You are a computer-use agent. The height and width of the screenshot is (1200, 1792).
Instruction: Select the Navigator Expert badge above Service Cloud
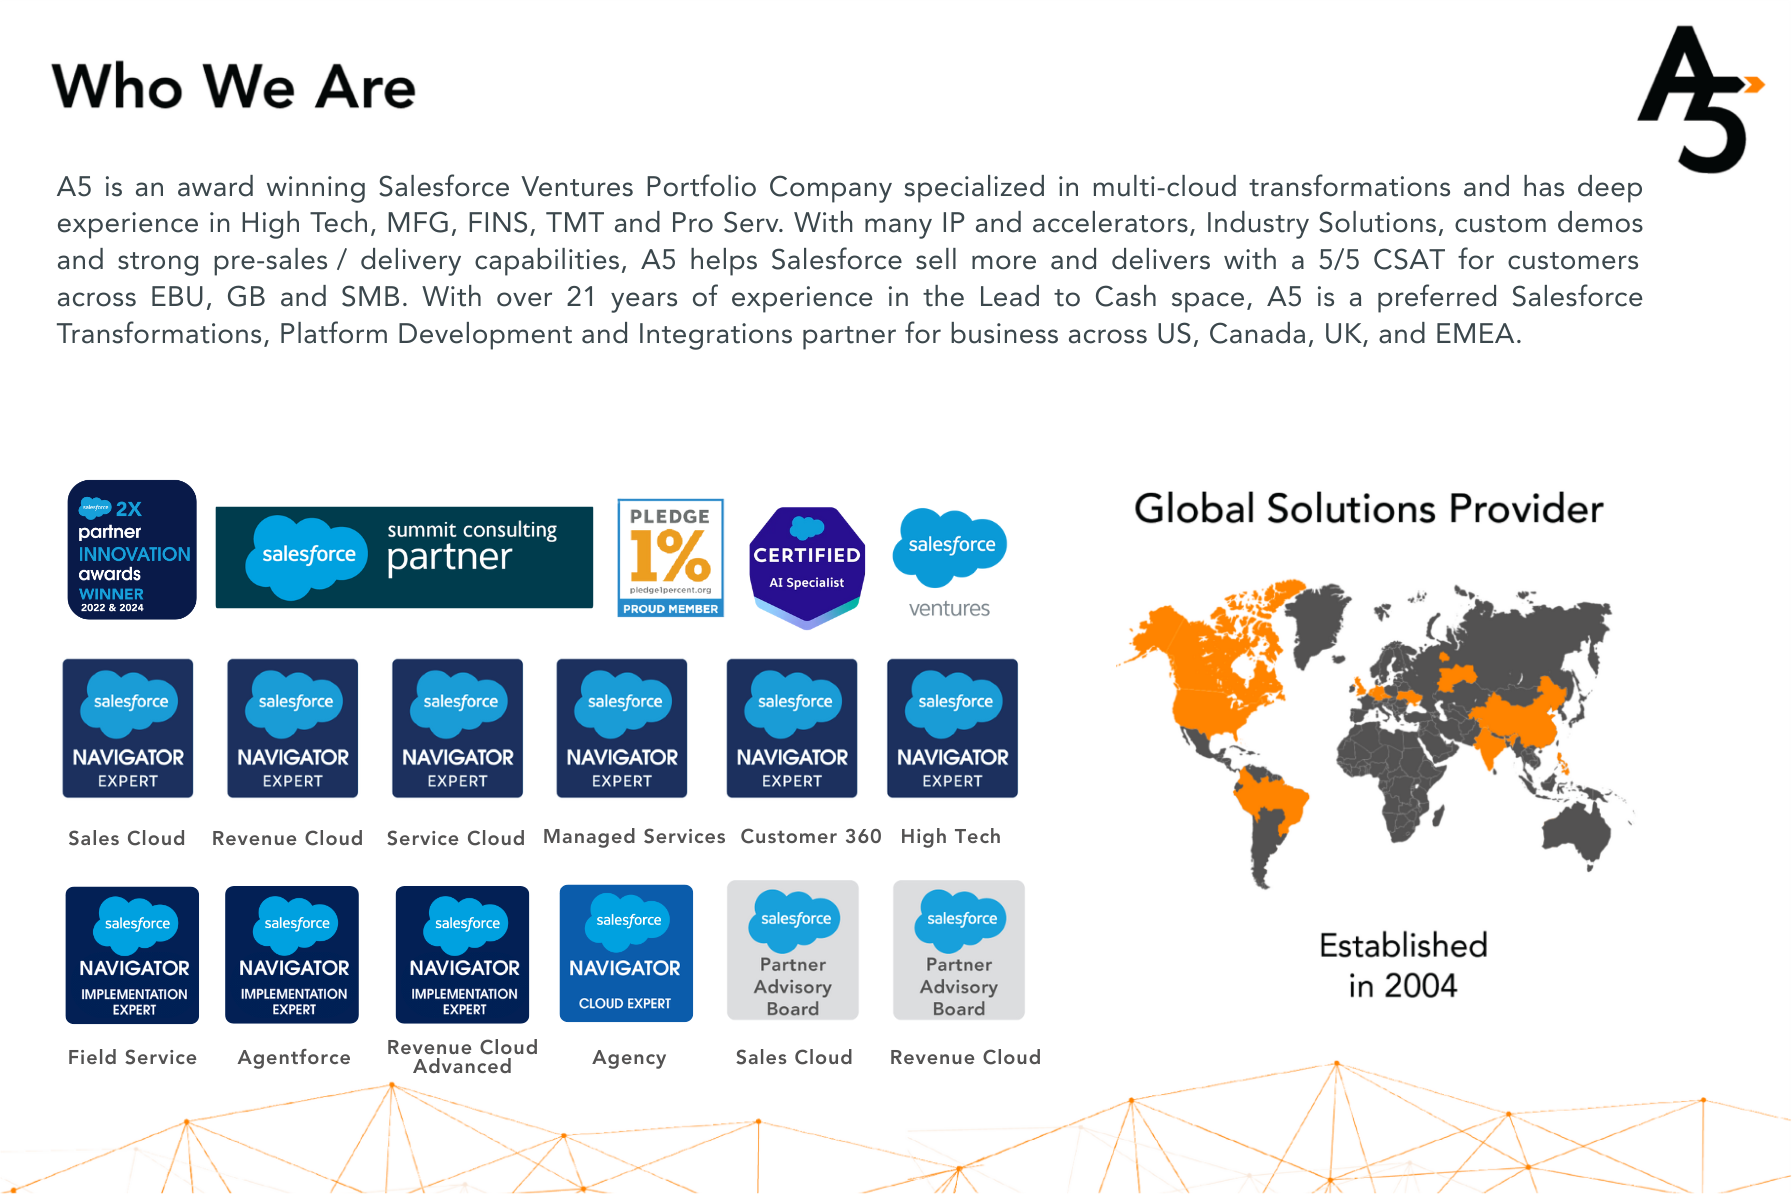457,728
